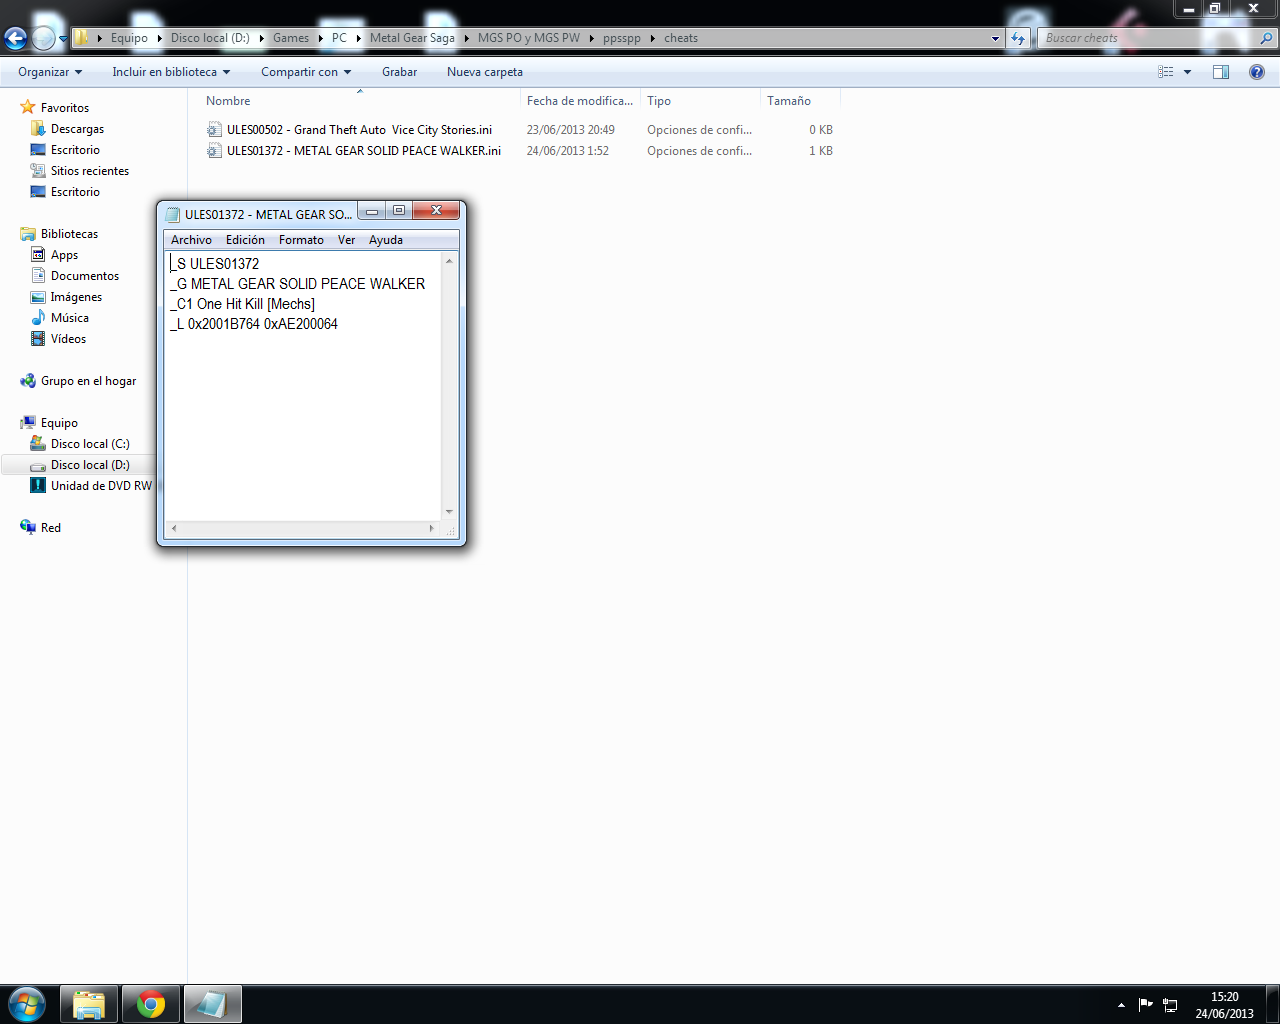Screen dimensions: 1280x1024
Task: Select the Grand Theft Auto Vice City Stories.ini file
Action: [x=359, y=130]
